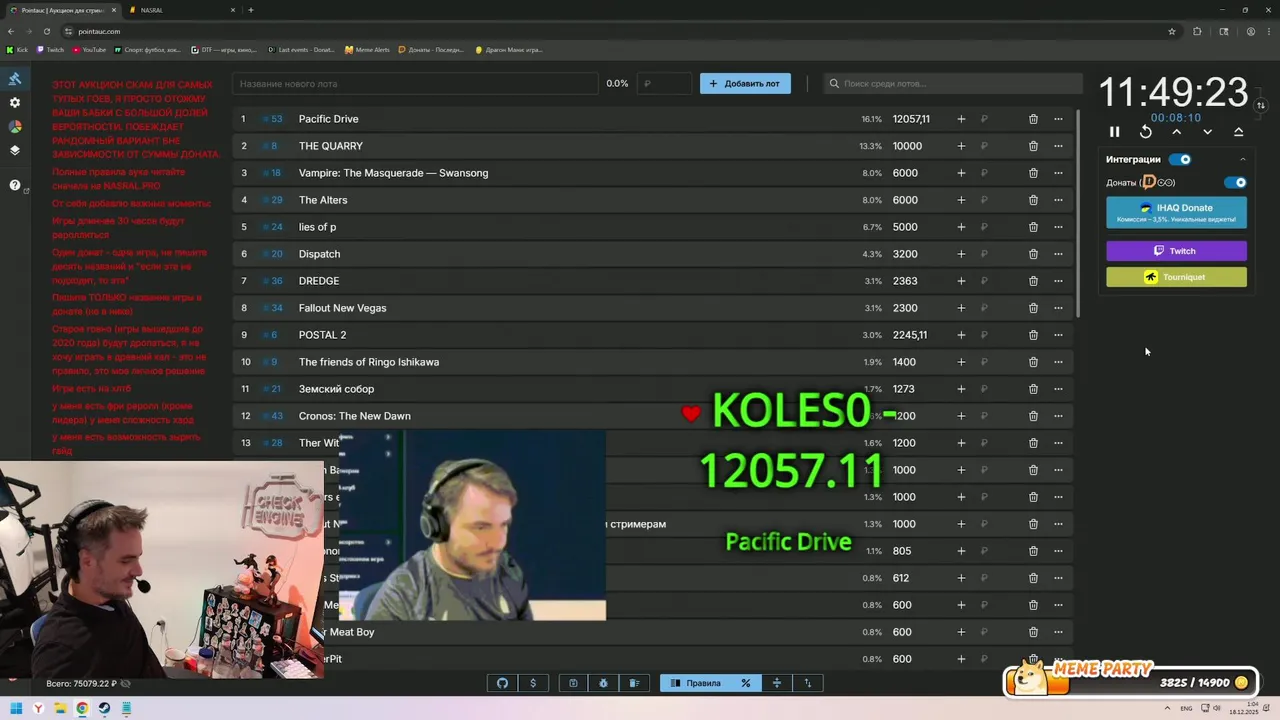
Task: Delete THE QUARRY lot
Action: (x=1033, y=146)
